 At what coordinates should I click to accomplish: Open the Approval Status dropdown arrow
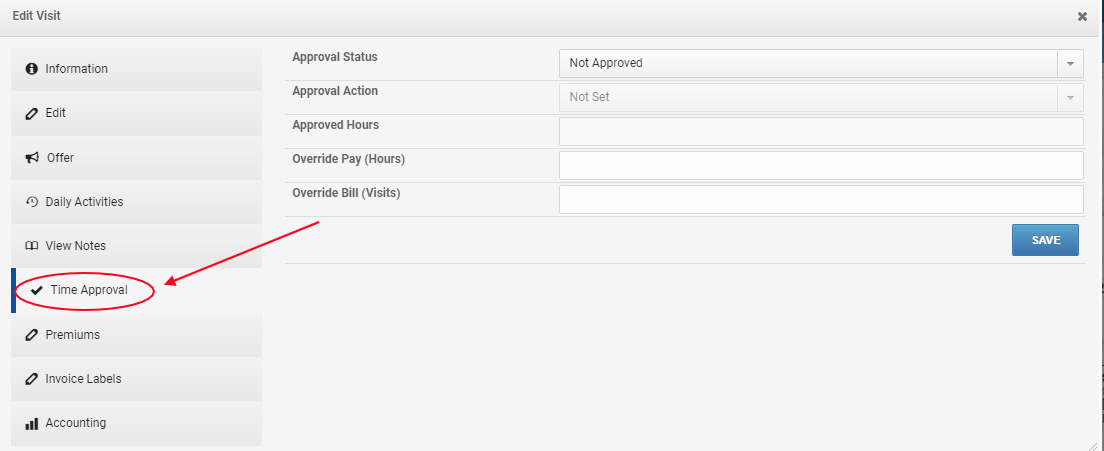1070,63
